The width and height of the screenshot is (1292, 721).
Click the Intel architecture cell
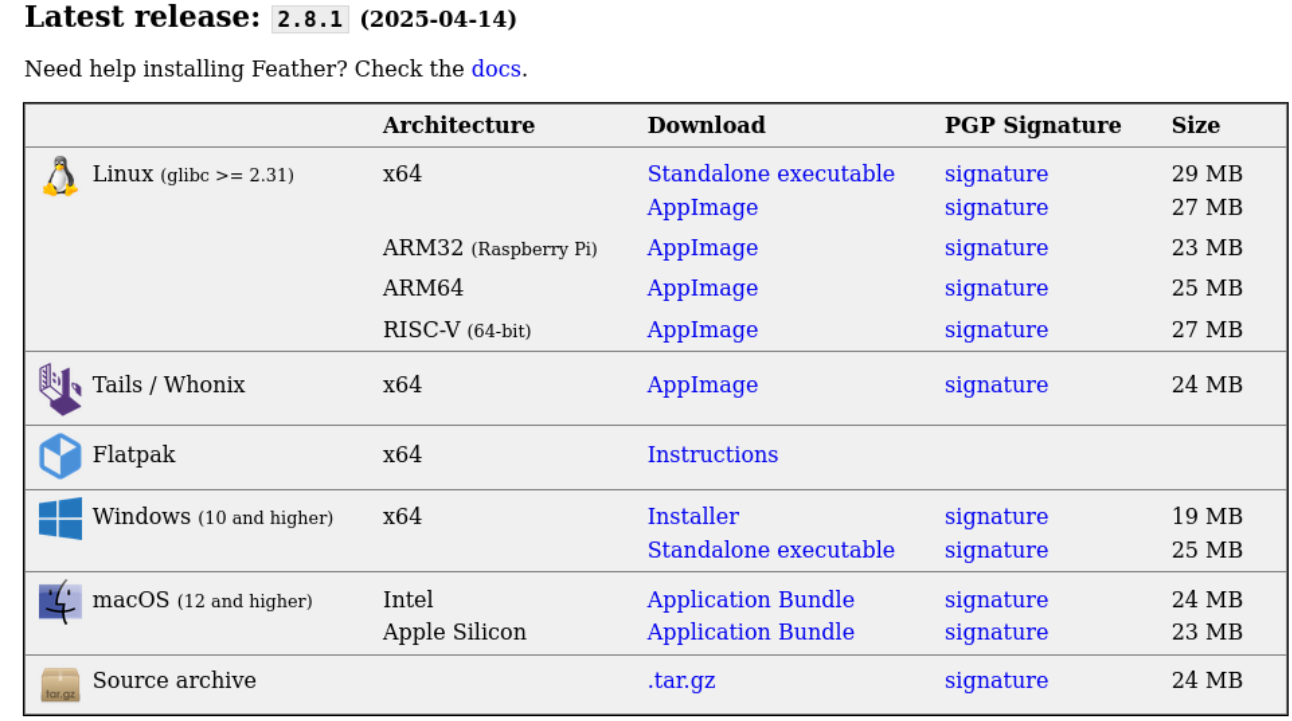pos(408,600)
